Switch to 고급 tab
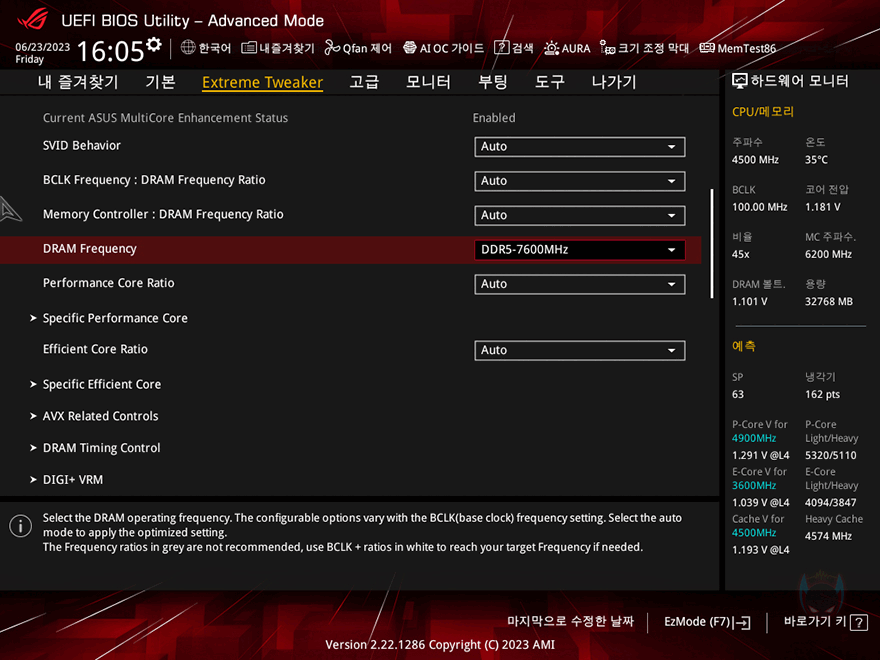 [x=364, y=82]
